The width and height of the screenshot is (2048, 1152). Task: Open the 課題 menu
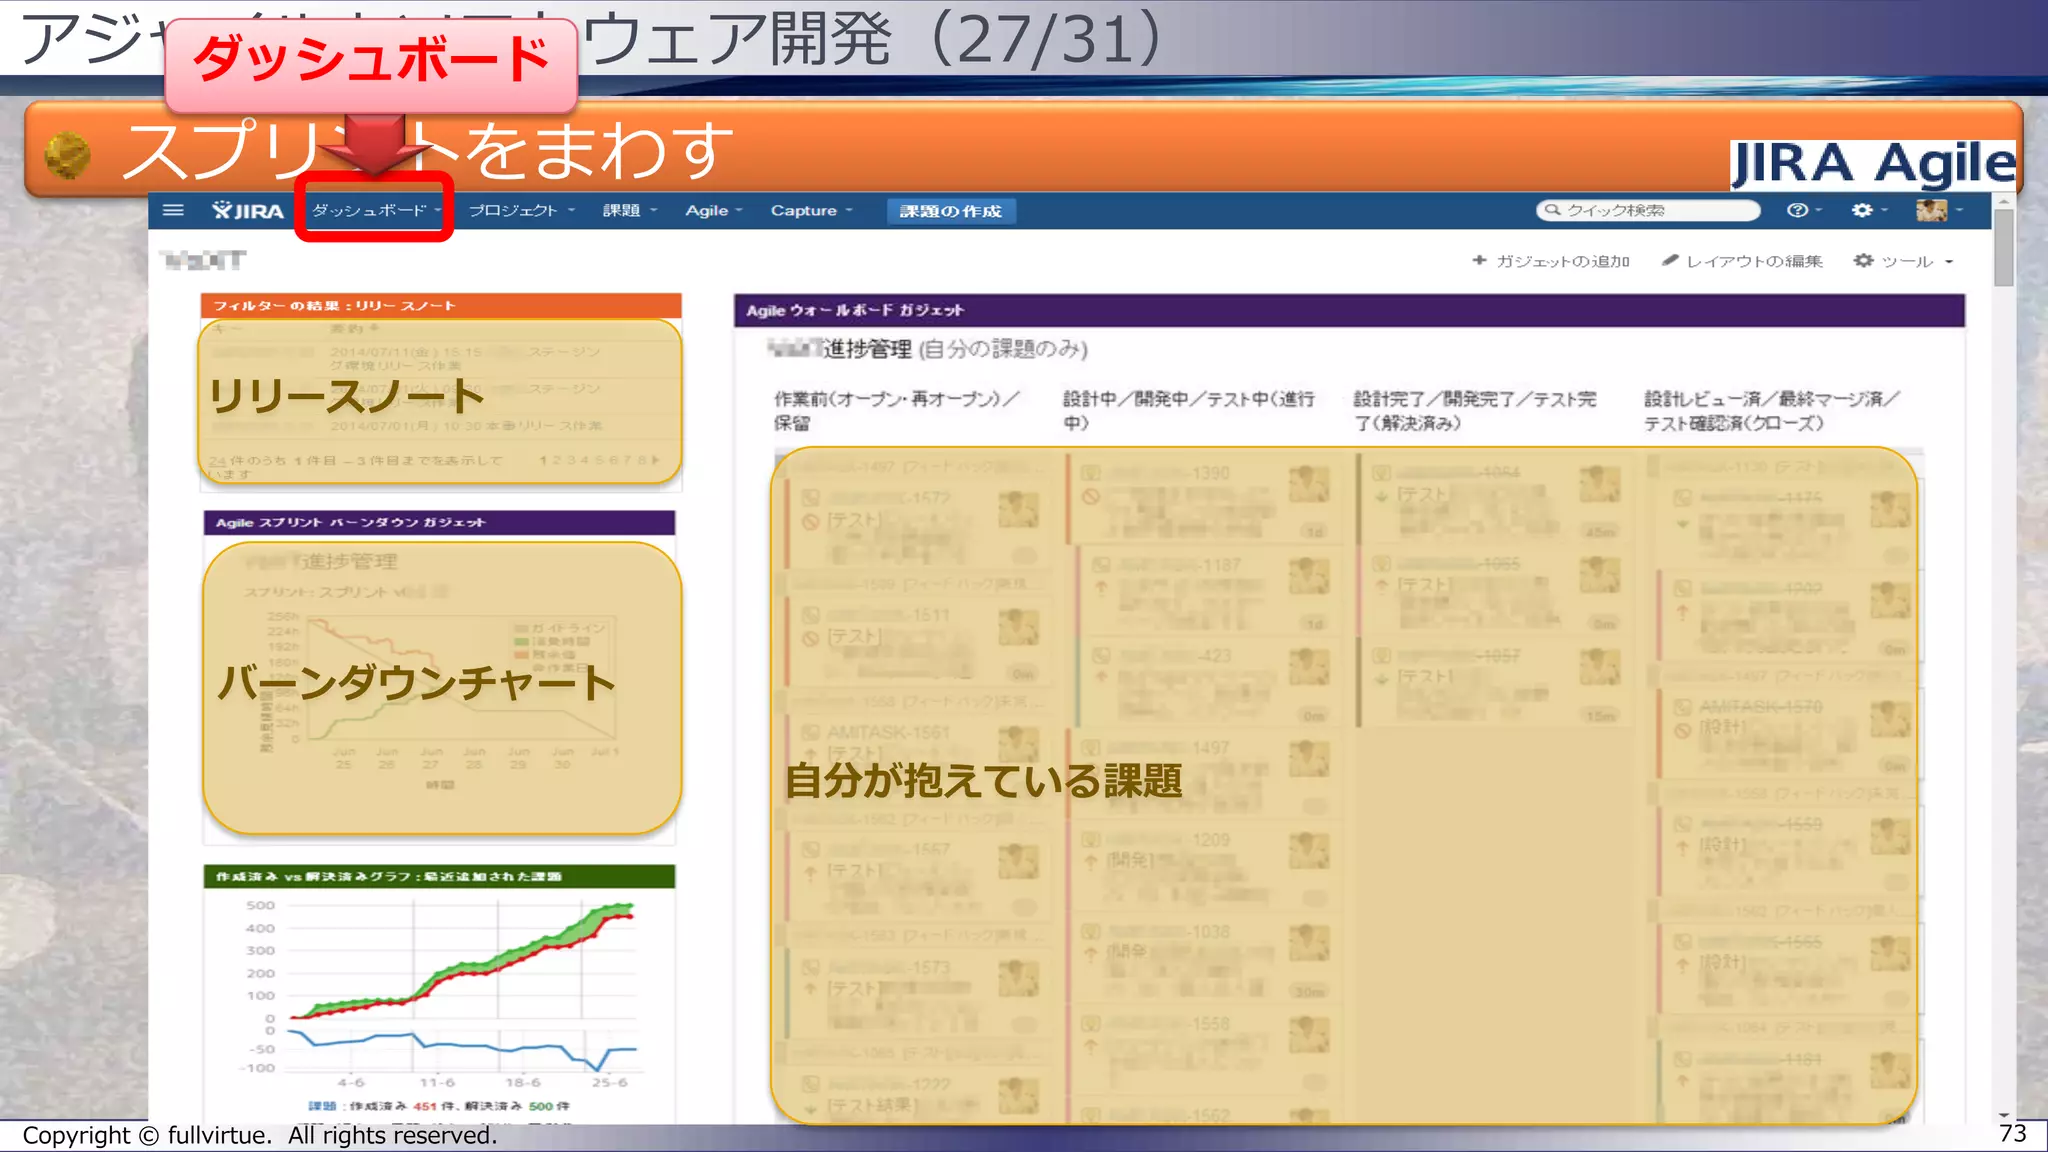629,210
